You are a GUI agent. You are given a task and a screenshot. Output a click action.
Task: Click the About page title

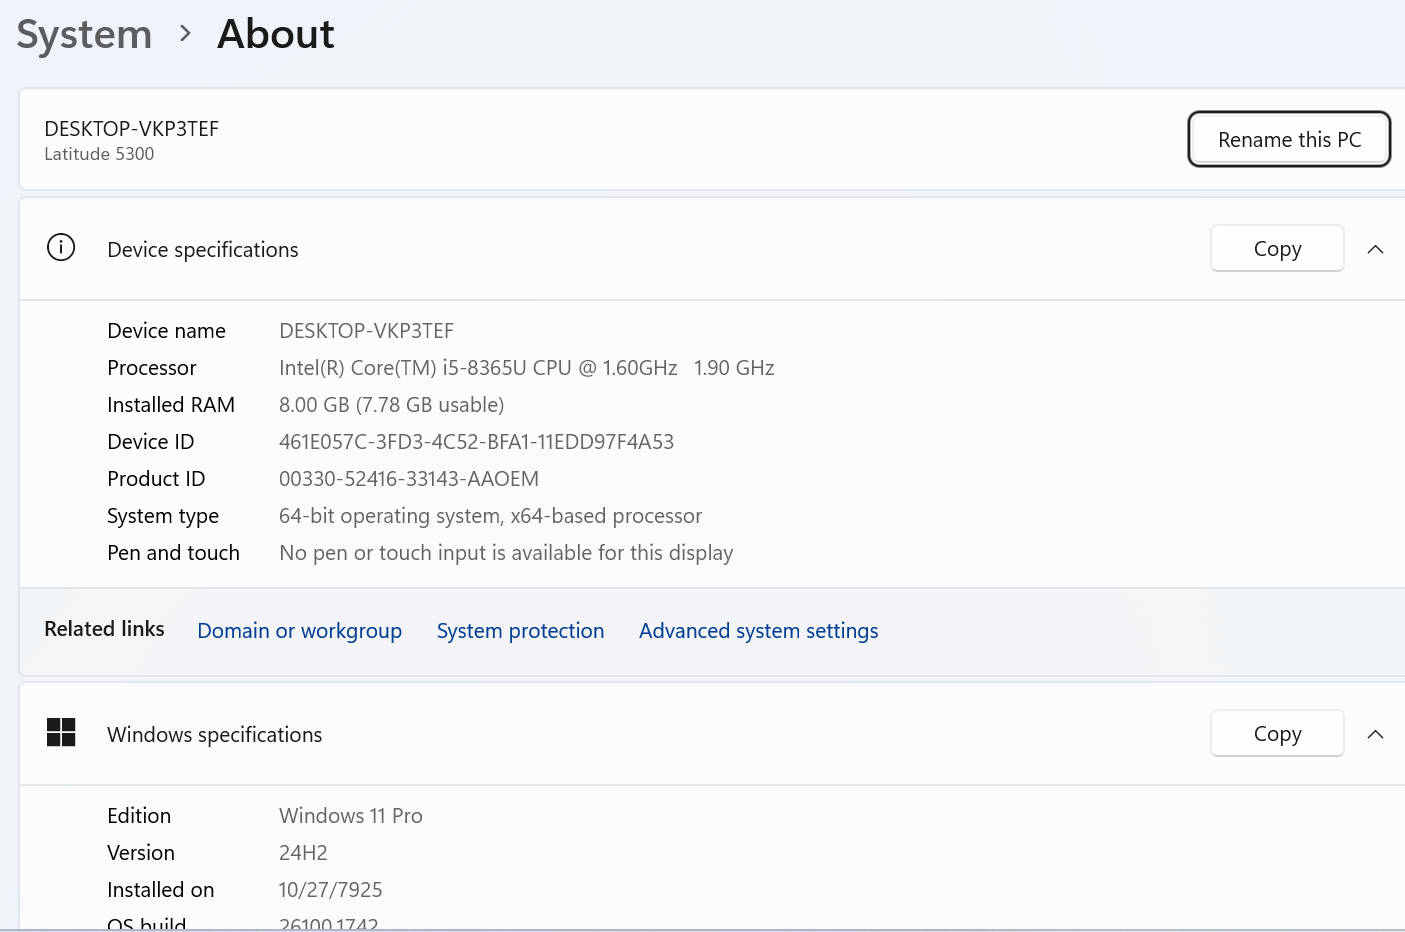click(x=276, y=35)
